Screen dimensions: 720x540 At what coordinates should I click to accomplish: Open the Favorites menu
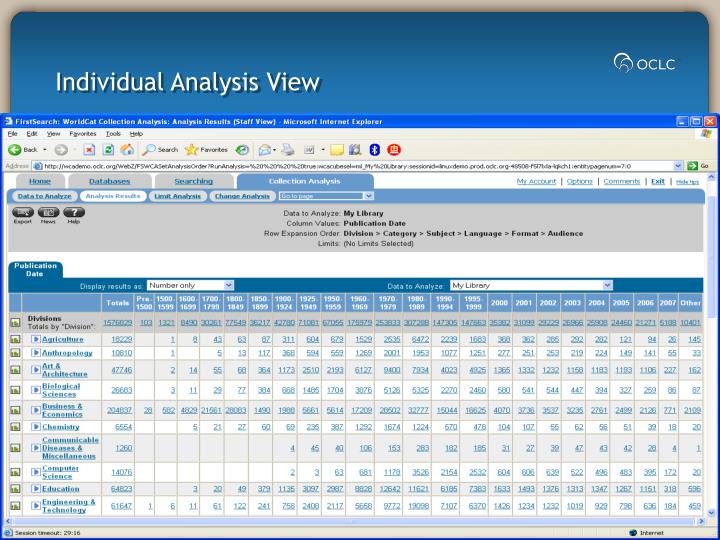tap(83, 134)
